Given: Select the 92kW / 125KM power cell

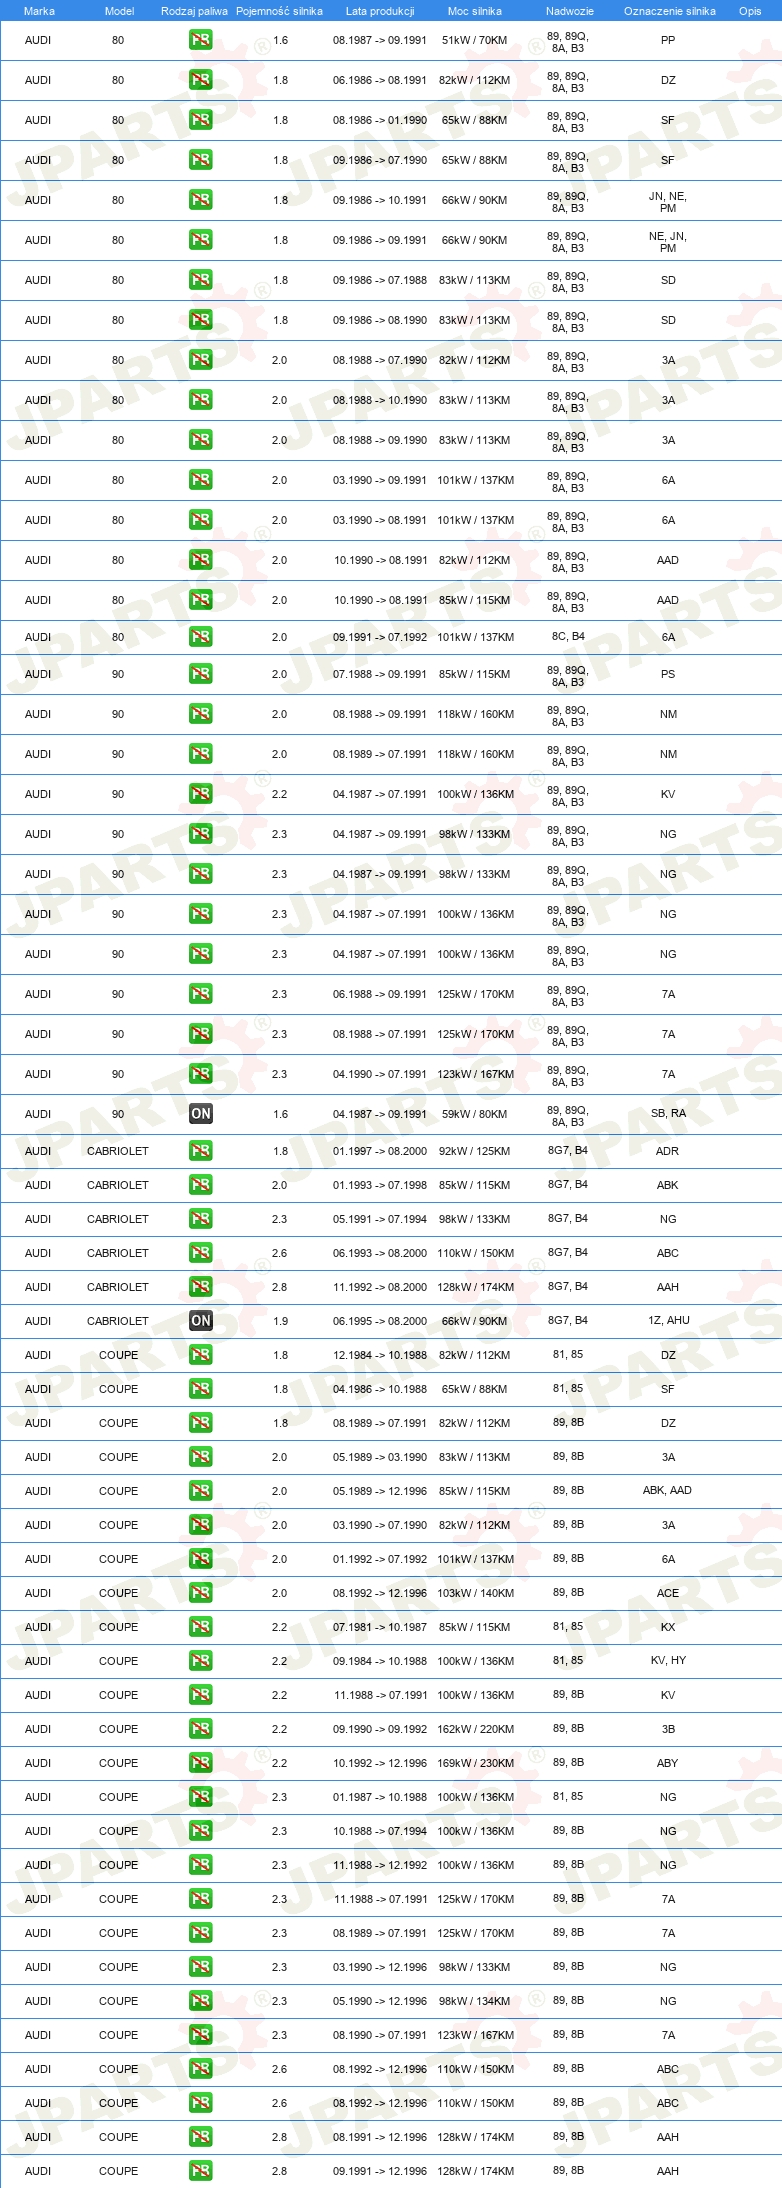Looking at the screenshot, I should tap(475, 1151).
